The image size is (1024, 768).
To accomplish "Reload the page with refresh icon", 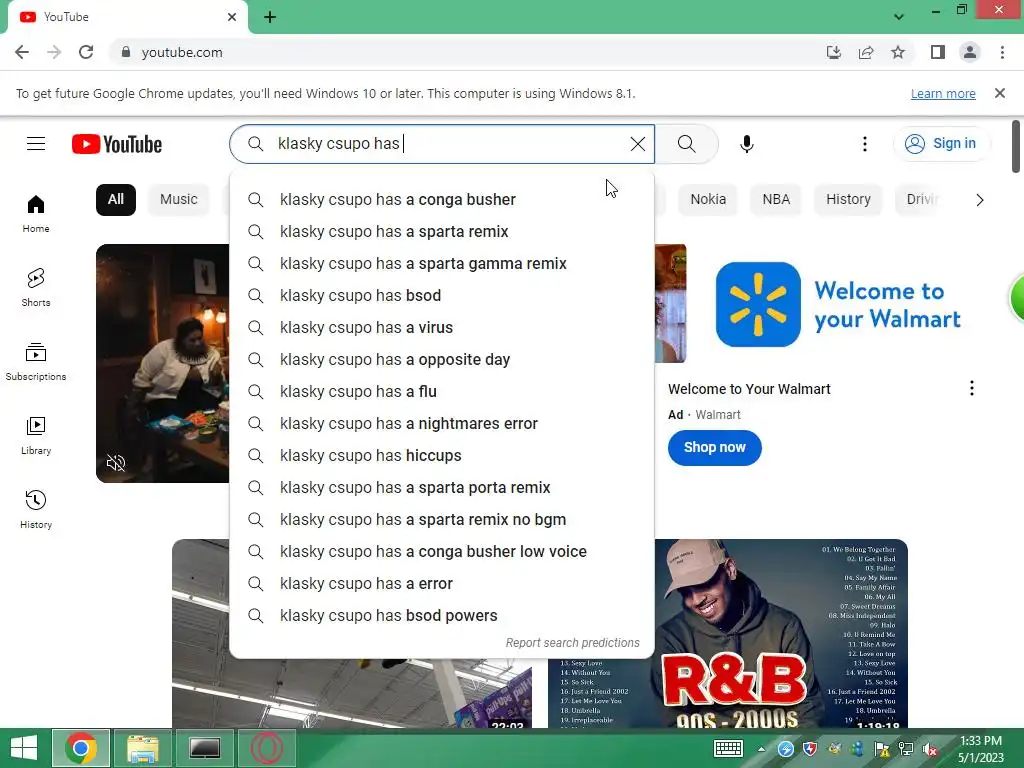I will click(x=86, y=52).
